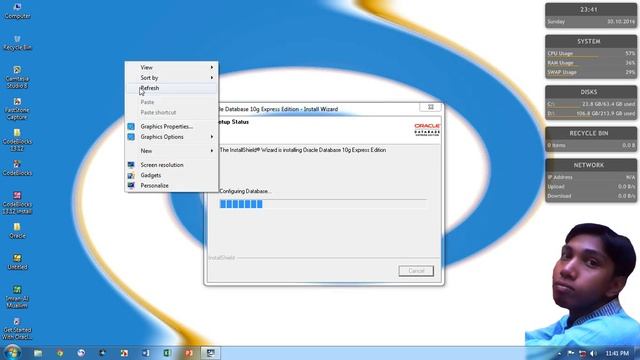Click the active installer taskbar button
The image size is (640, 360).
point(210,353)
